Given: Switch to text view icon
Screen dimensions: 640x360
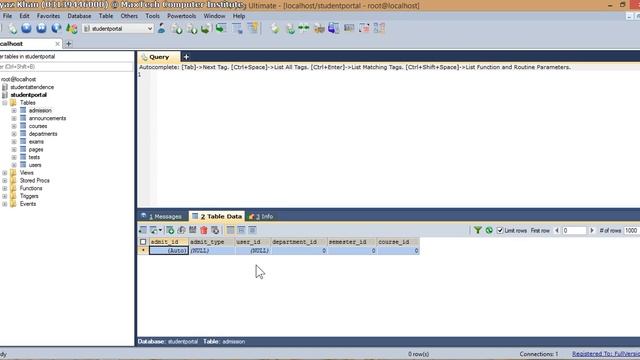Looking at the screenshot, I should (252, 230).
